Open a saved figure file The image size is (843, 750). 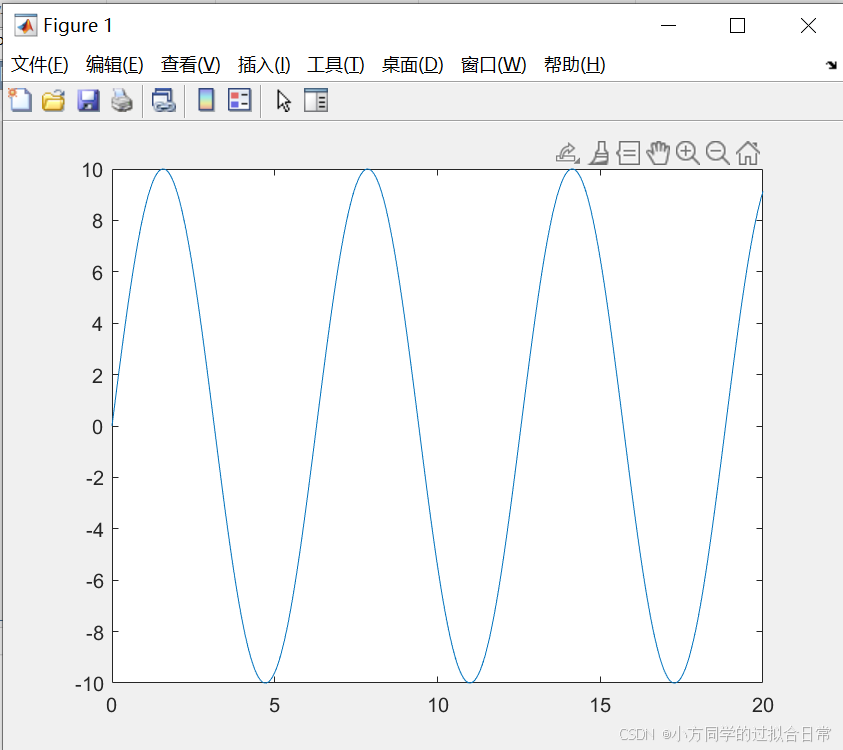(53, 100)
